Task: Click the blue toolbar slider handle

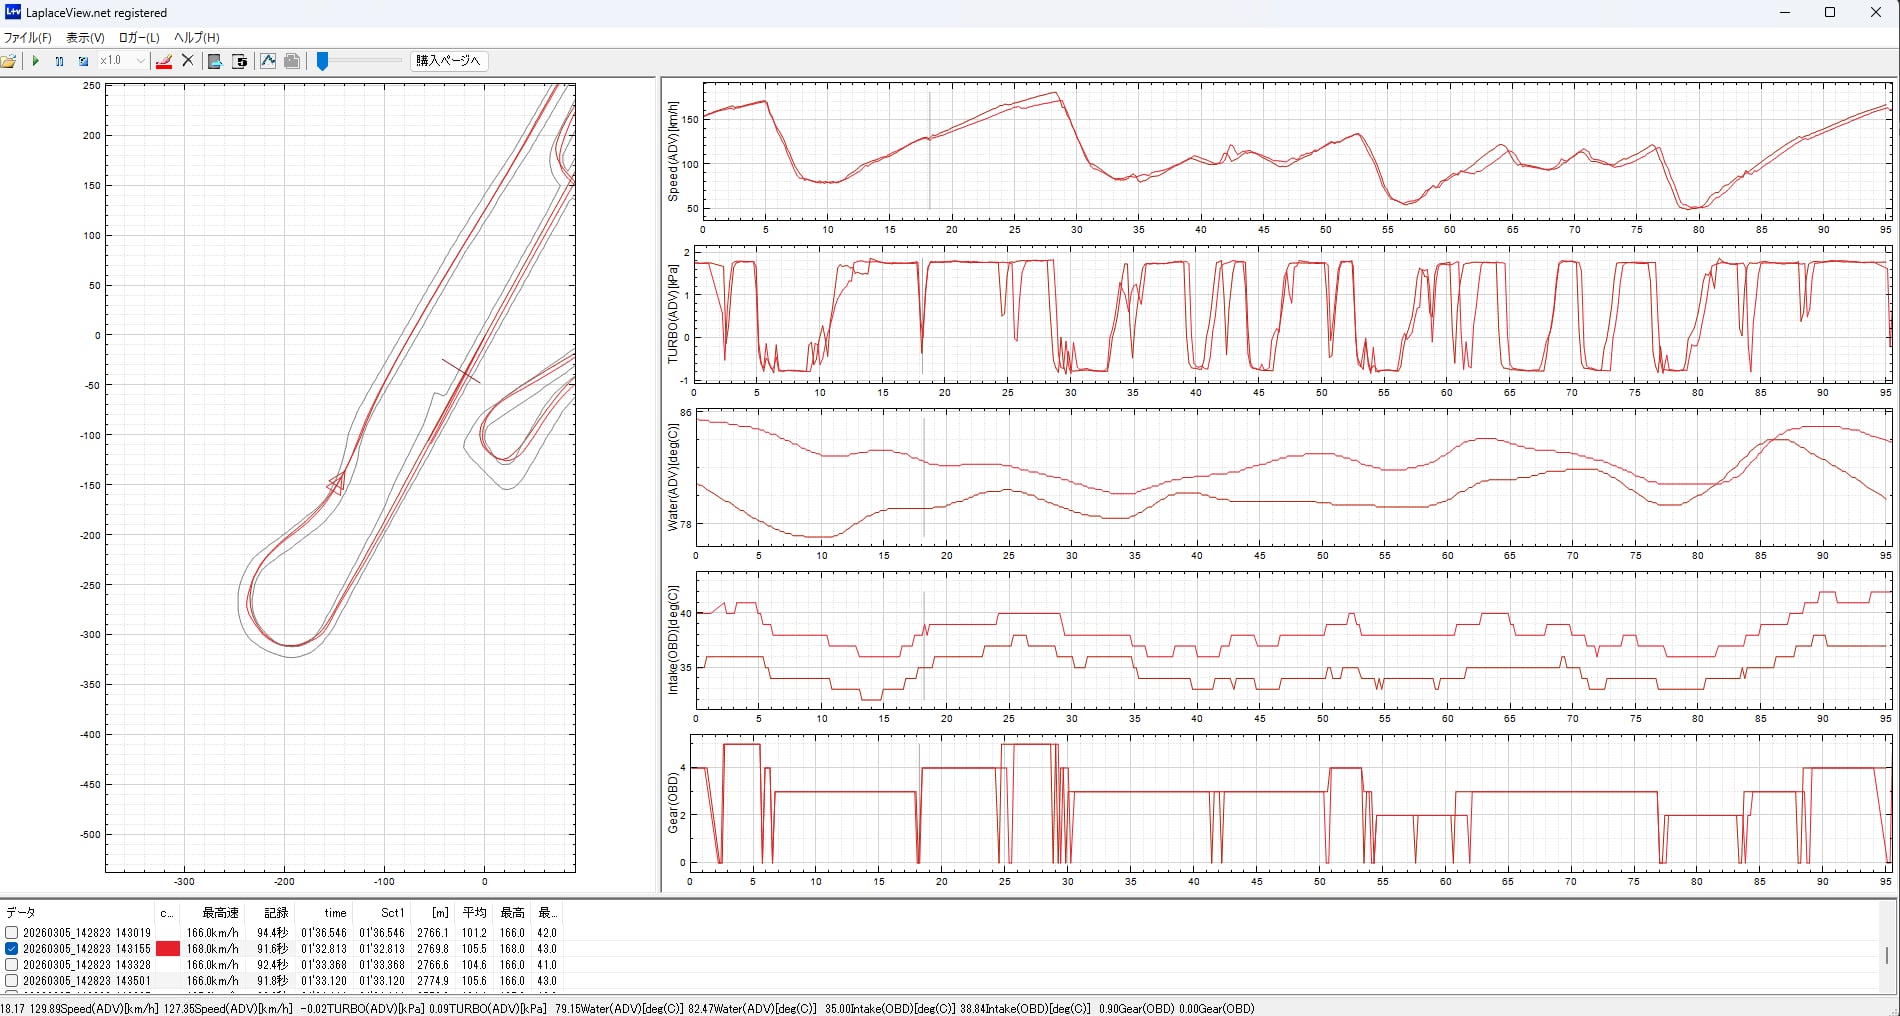Action: 322,62
